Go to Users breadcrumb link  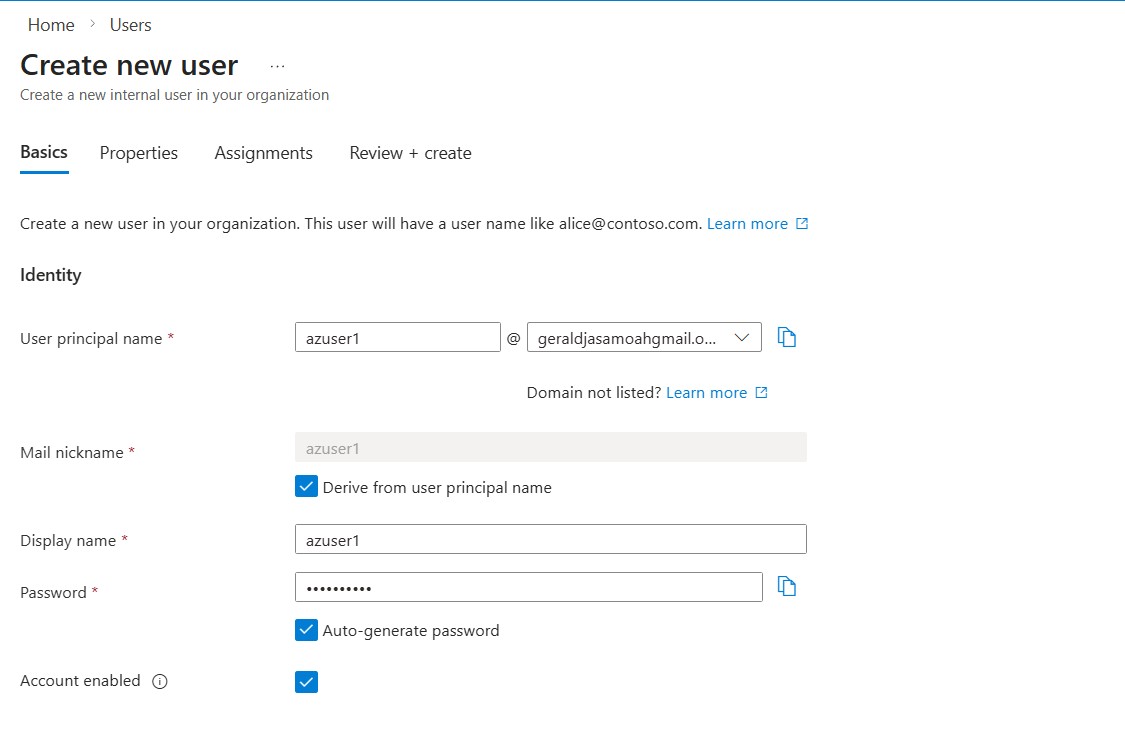click(x=131, y=25)
